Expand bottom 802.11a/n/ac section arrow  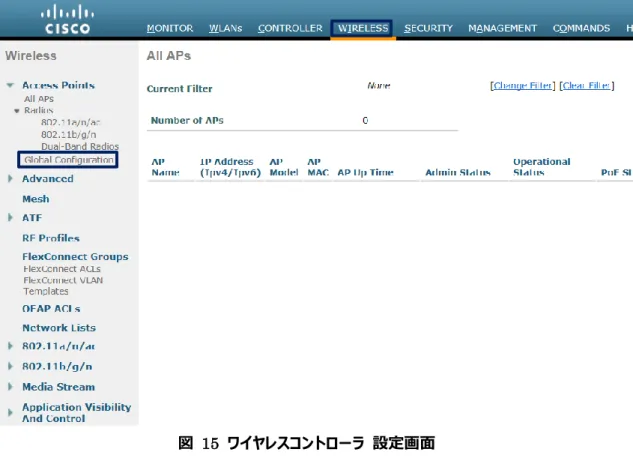click(10, 346)
